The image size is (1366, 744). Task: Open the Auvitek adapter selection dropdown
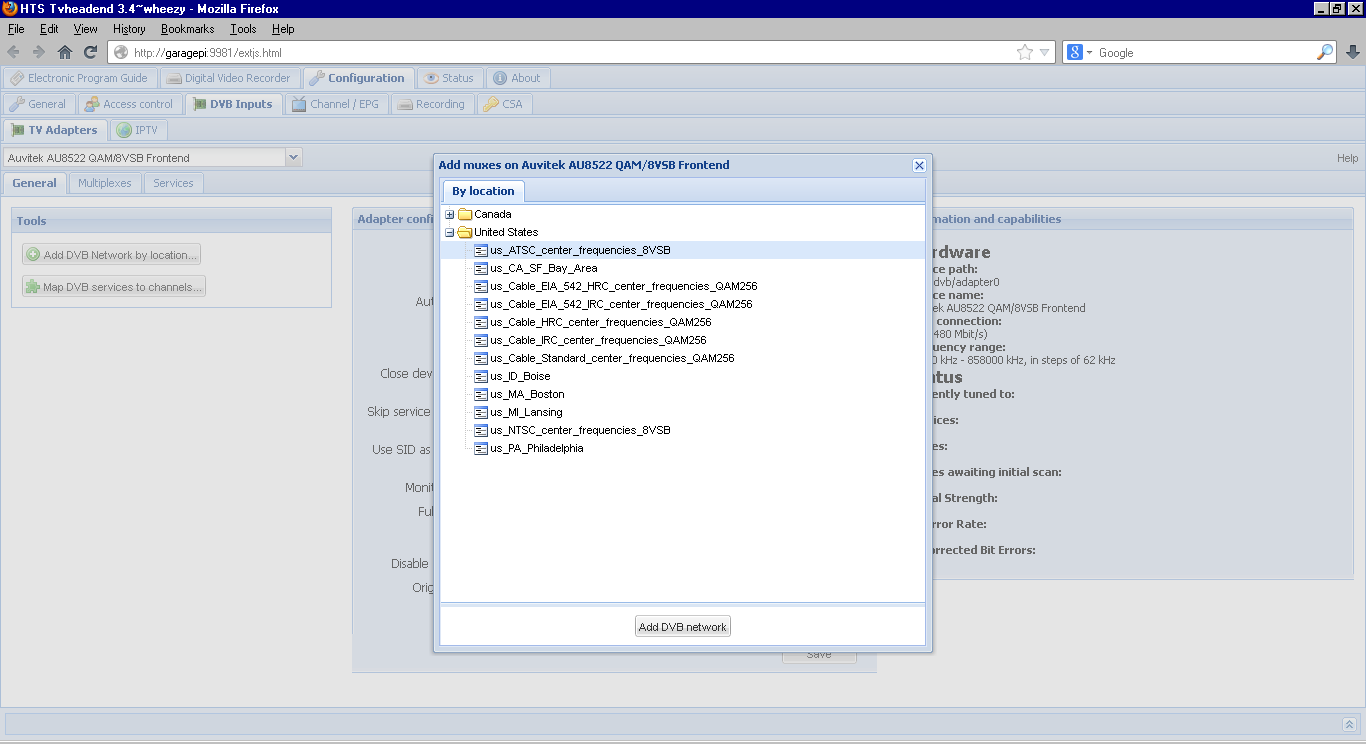click(293, 157)
